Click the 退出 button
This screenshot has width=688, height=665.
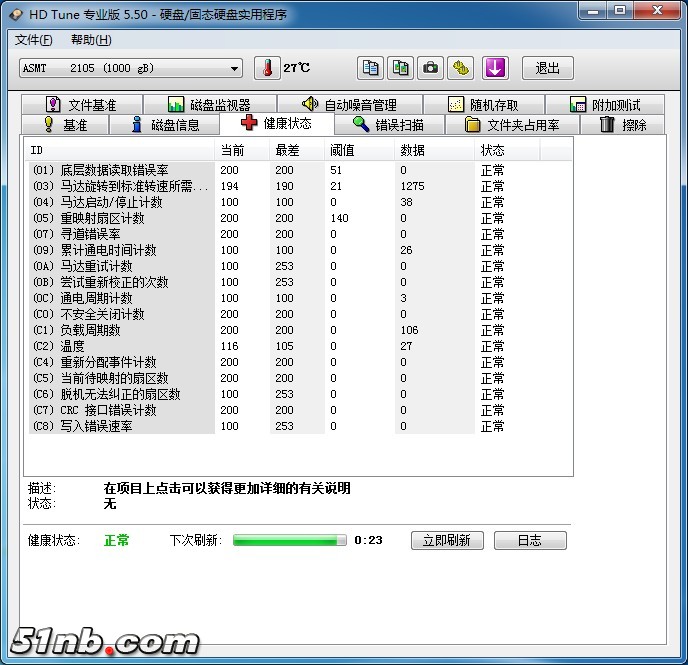coord(547,68)
